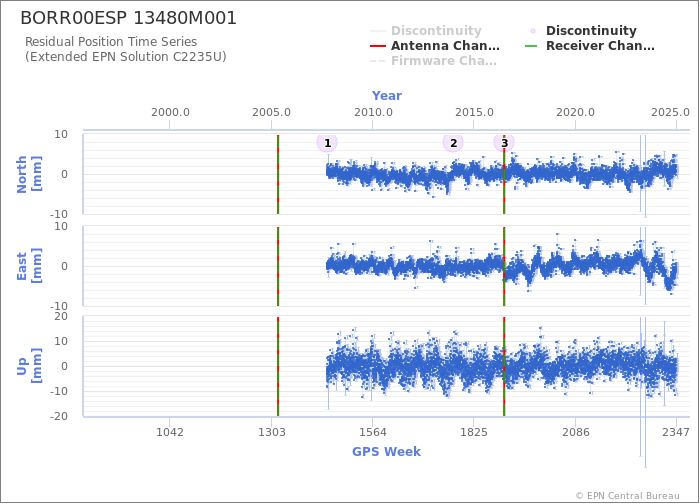Click the 2025.0 year tick label
Screen dimensions: 700x504
671,112
